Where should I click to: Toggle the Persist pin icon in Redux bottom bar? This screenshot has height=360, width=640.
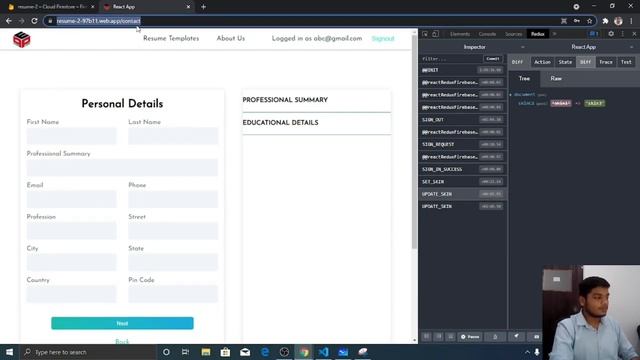point(516,337)
